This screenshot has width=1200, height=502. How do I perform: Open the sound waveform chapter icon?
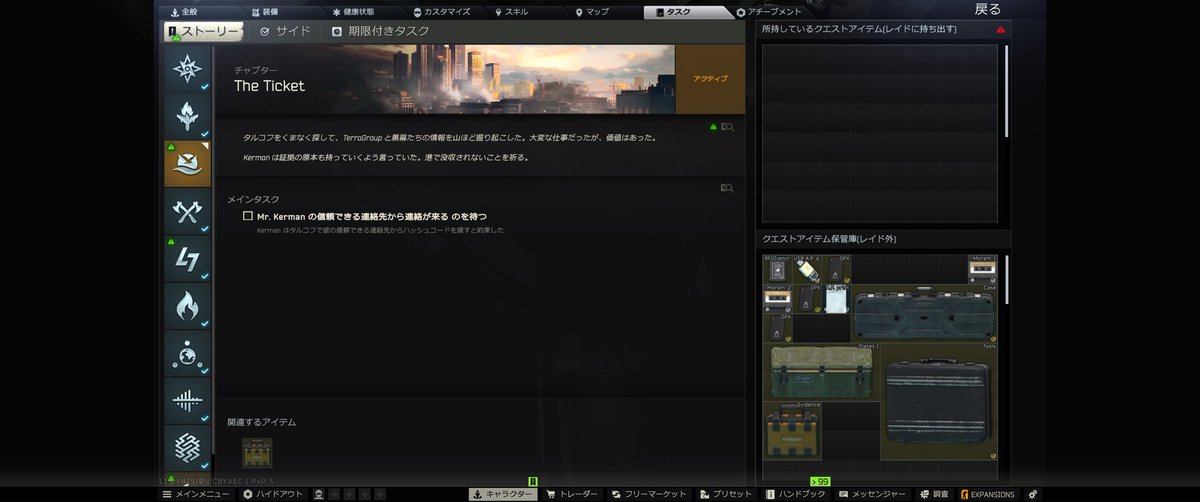(x=188, y=401)
